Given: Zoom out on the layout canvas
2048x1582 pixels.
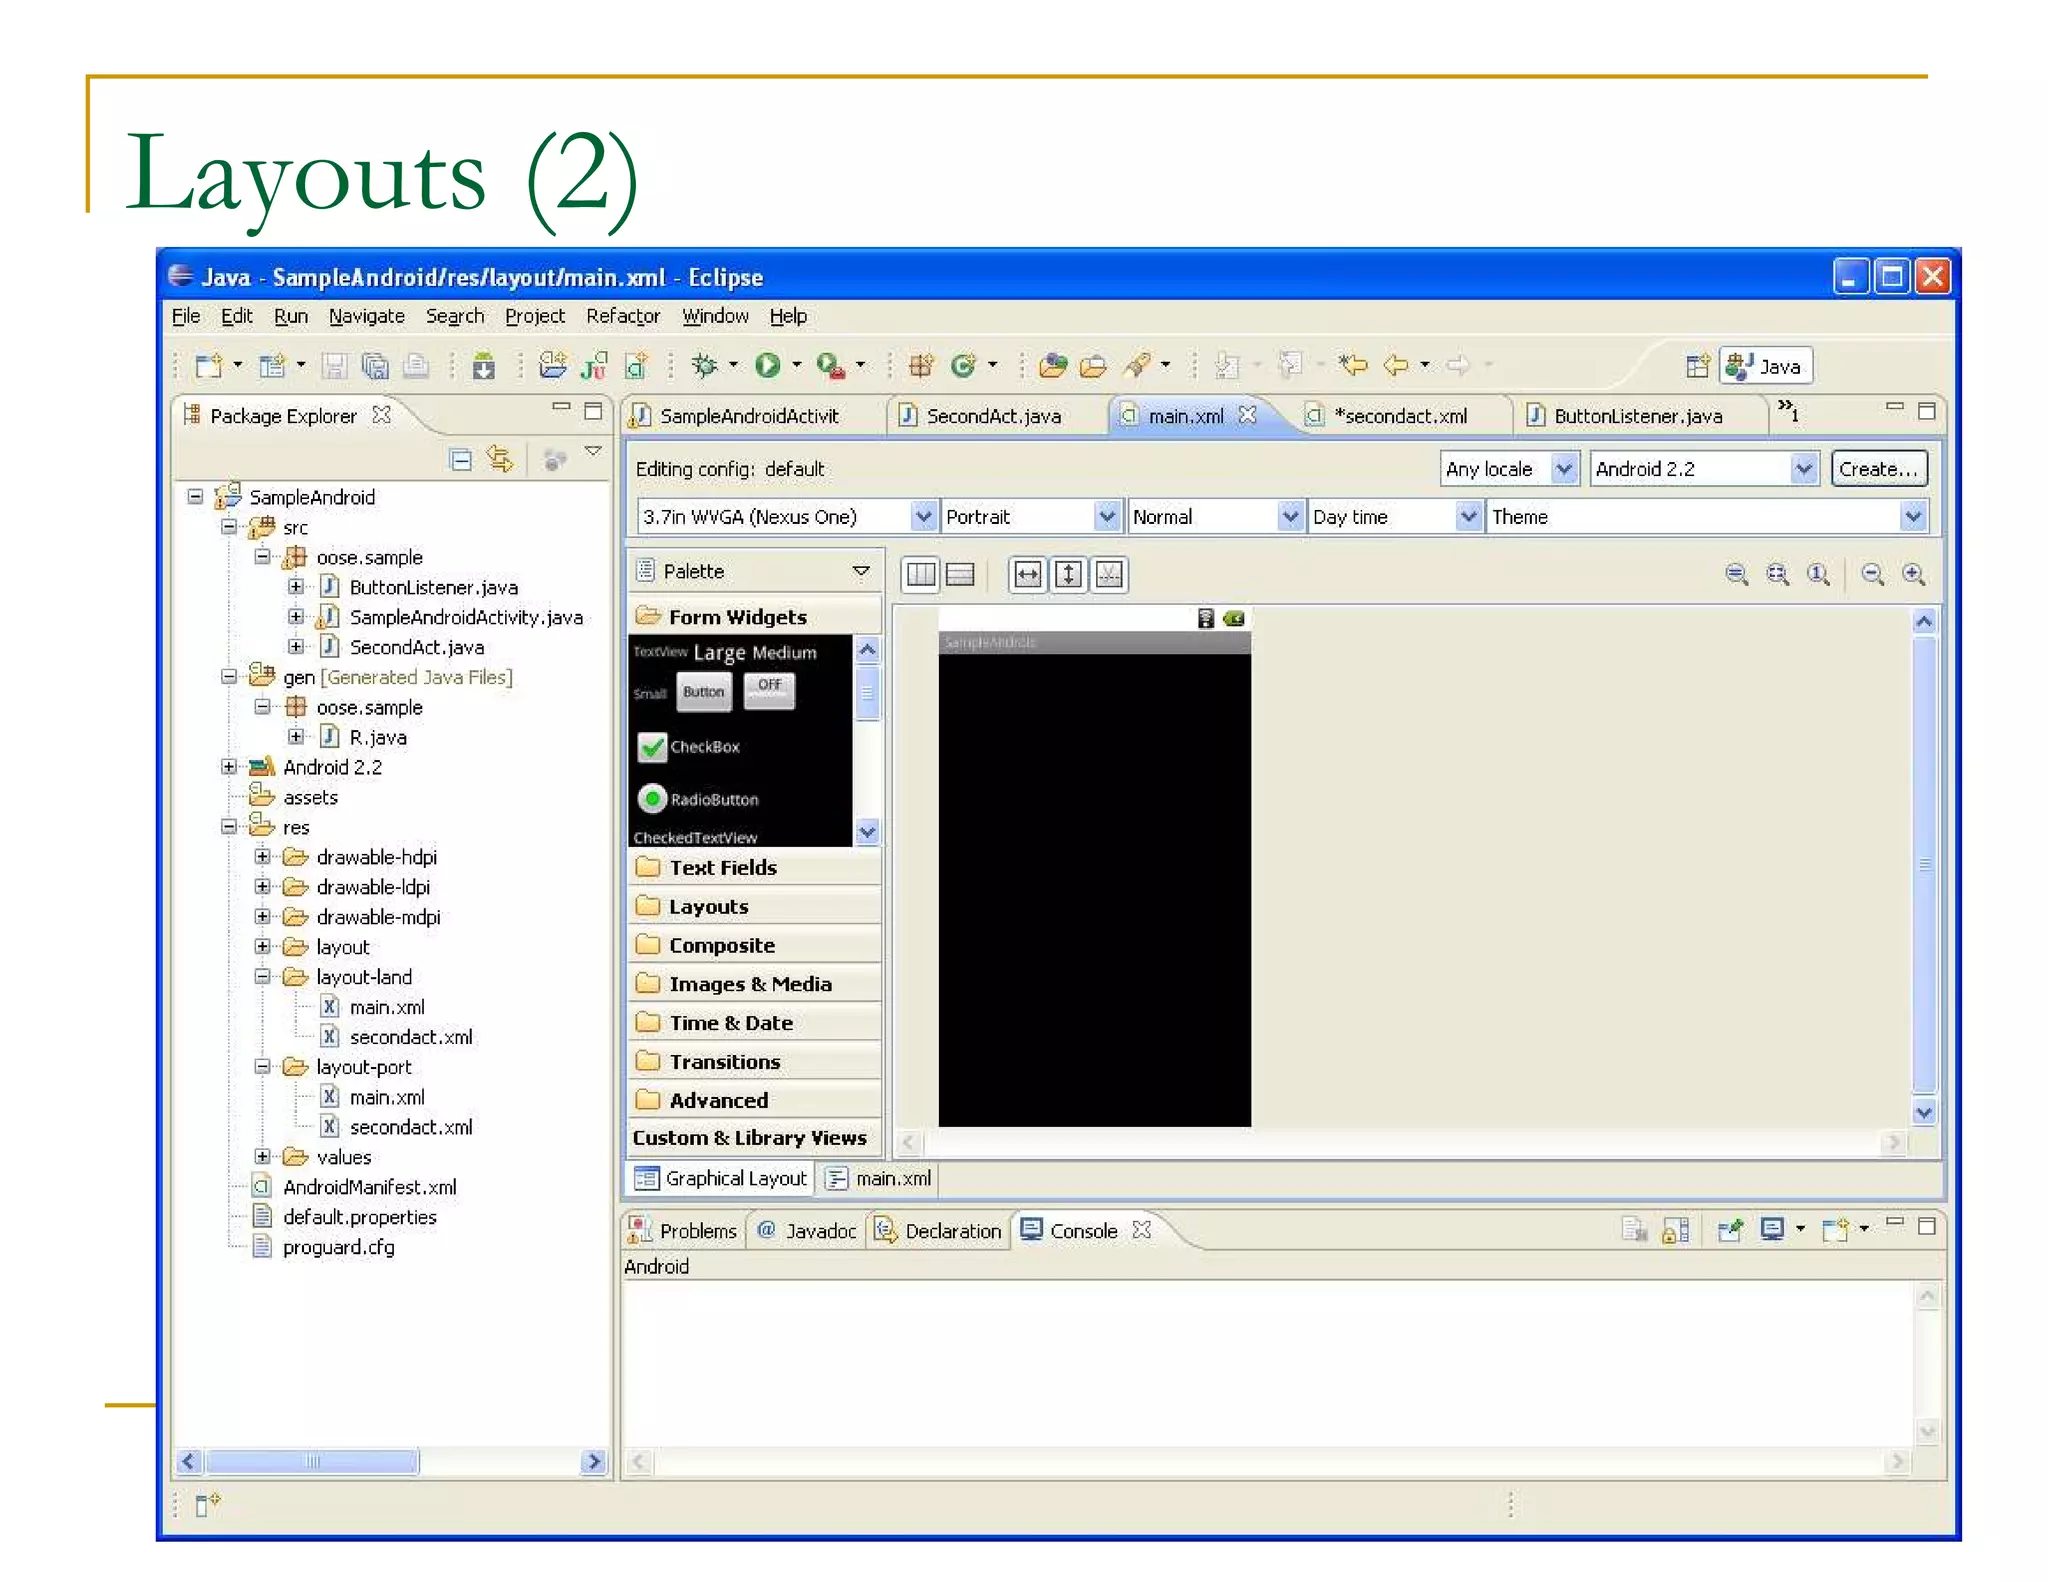Looking at the screenshot, I should pyautogui.click(x=1872, y=574).
